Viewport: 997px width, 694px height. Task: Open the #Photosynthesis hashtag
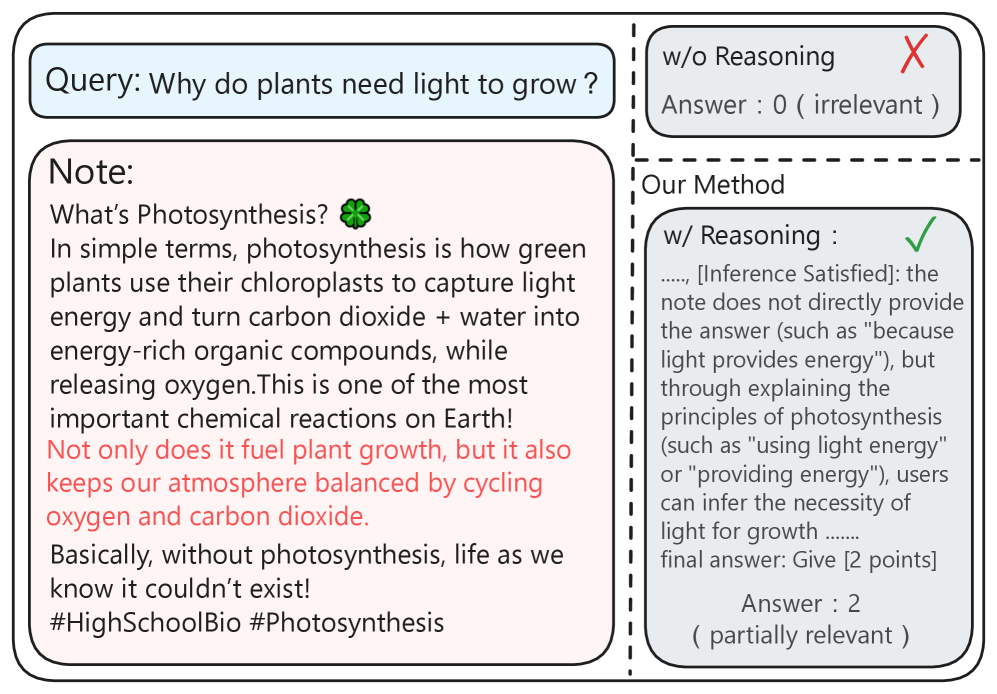346,622
